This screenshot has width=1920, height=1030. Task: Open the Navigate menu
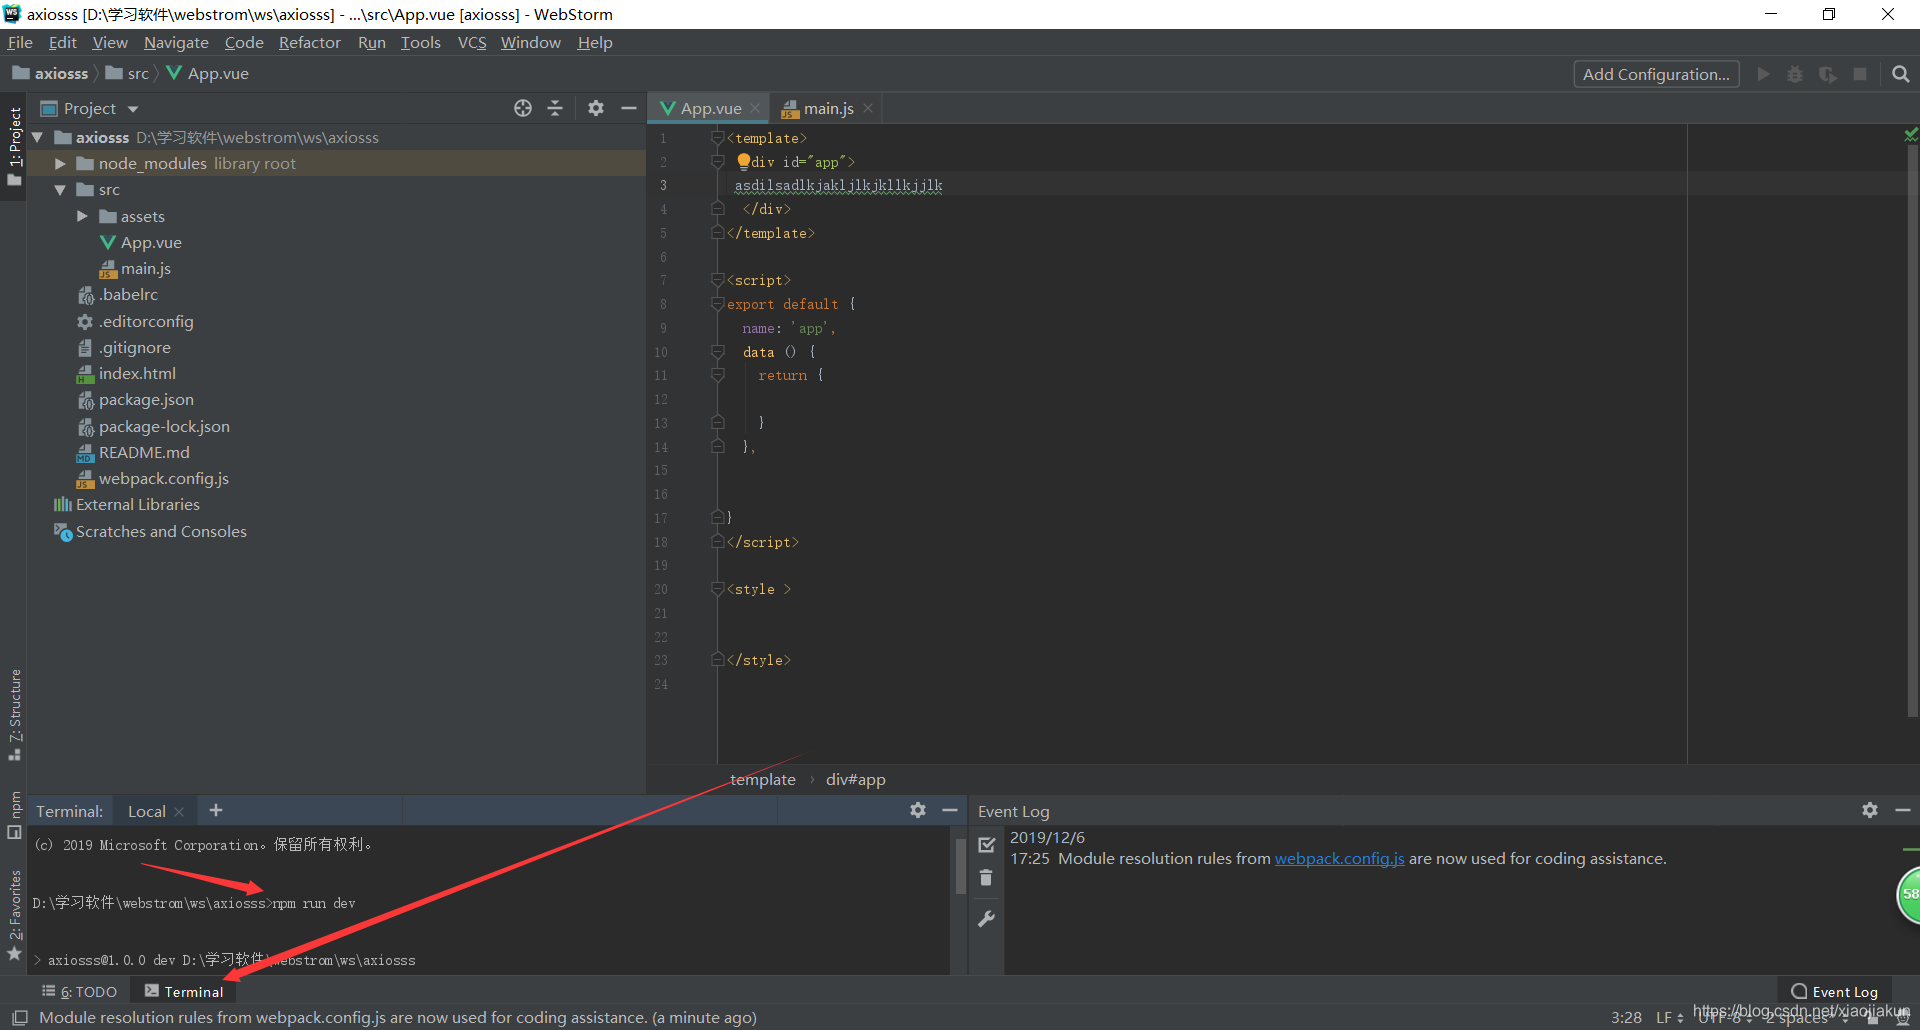coord(176,42)
